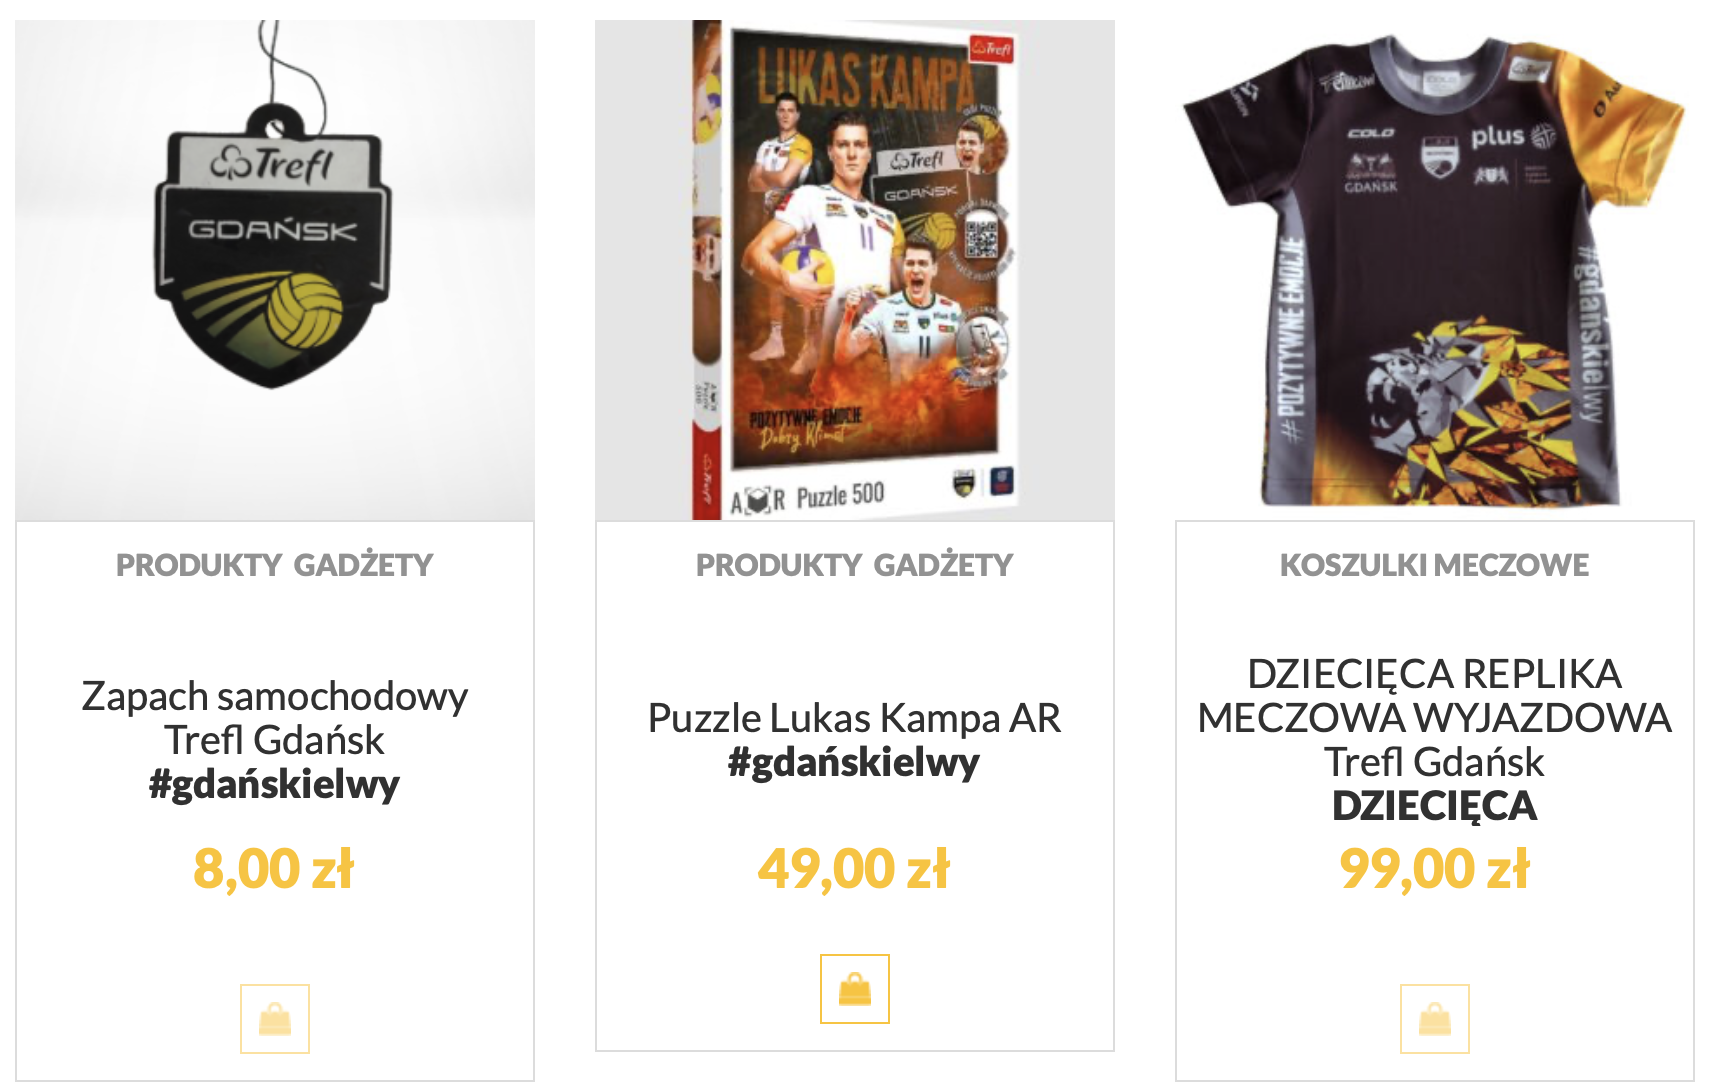Click the 99,00 zł price
The width and height of the screenshot is (1712, 1090).
point(1435,868)
